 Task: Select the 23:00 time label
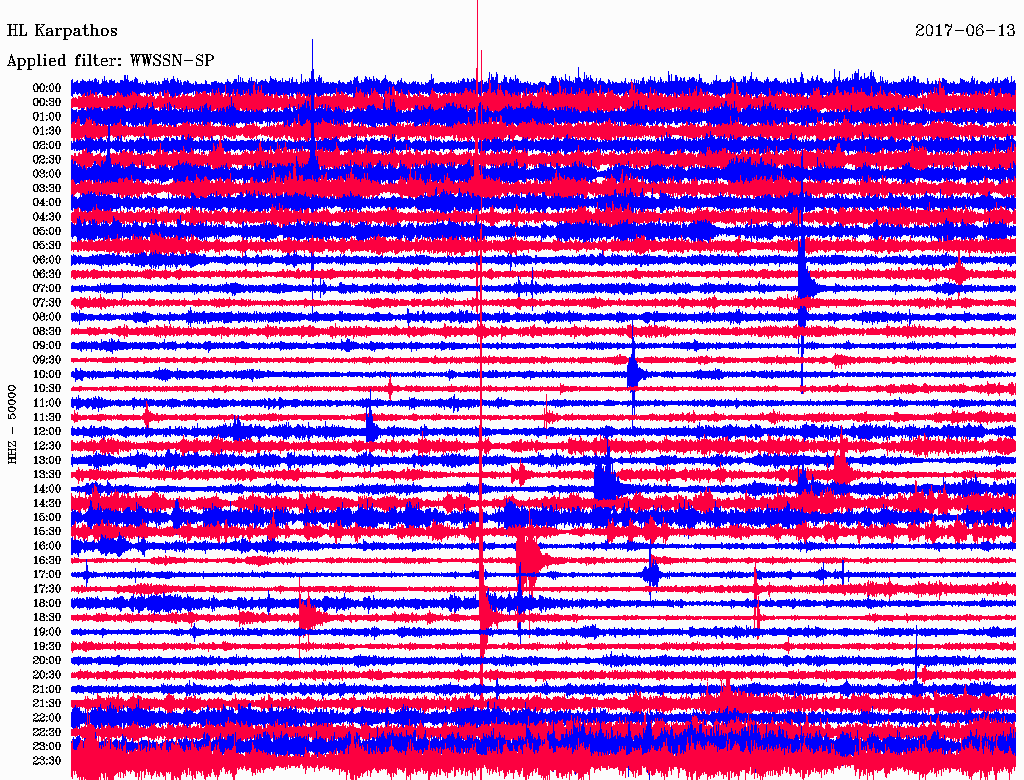coord(47,747)
